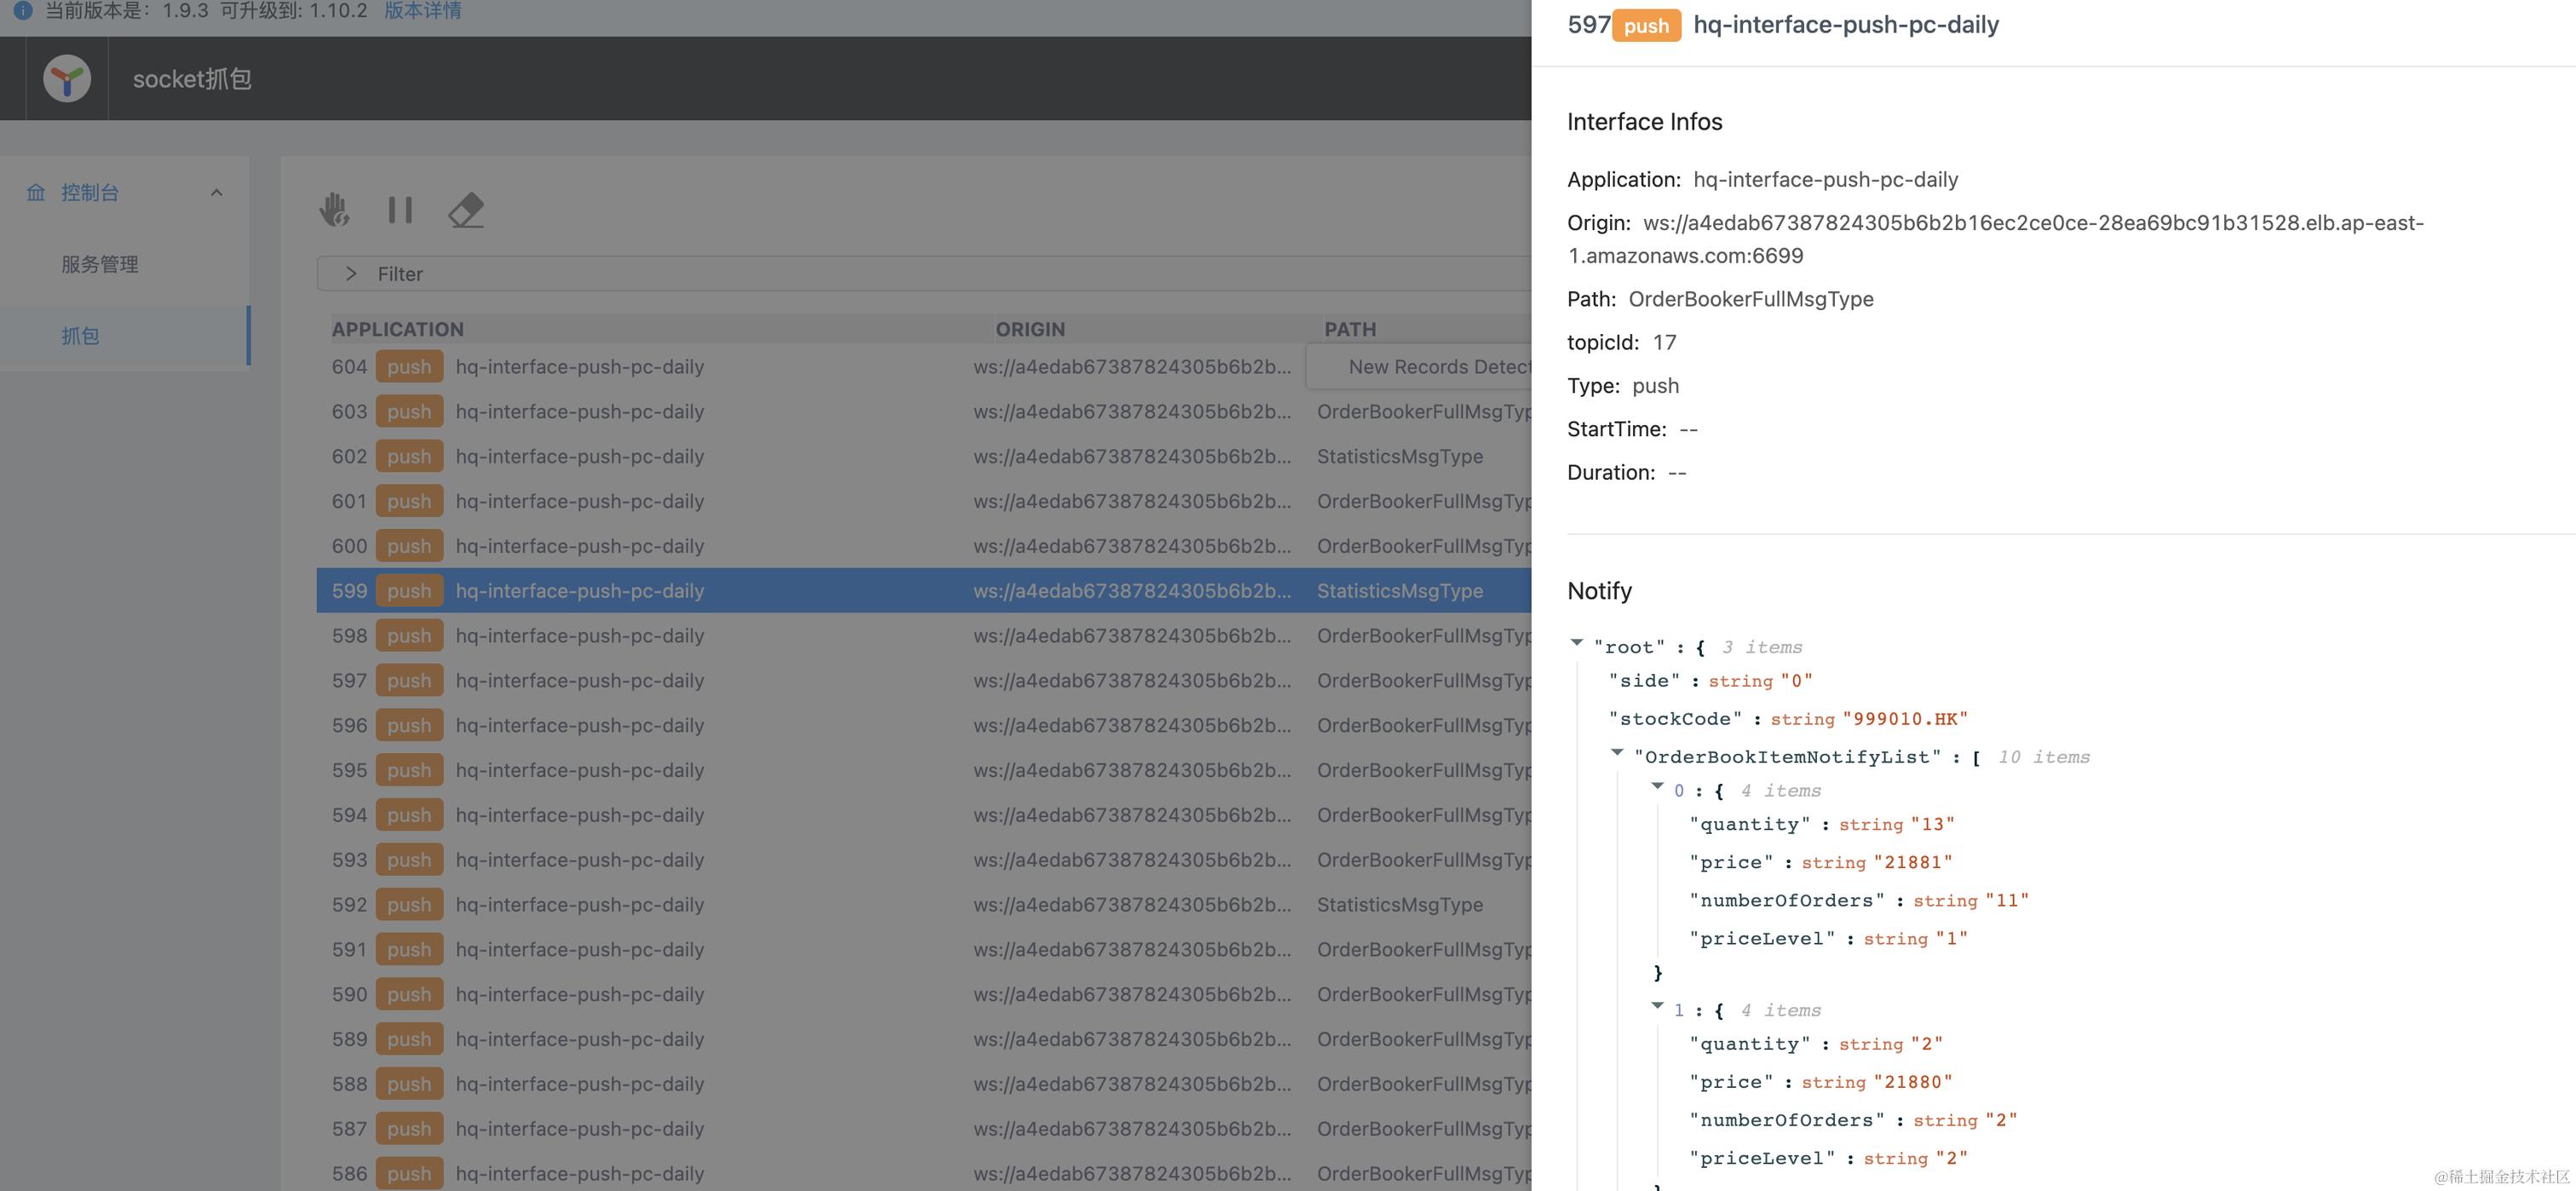Image resolution: width=2576 pixels, height=1191 pixels.
Task: Click push badge in detail panel header
Action: [1646, 26]
